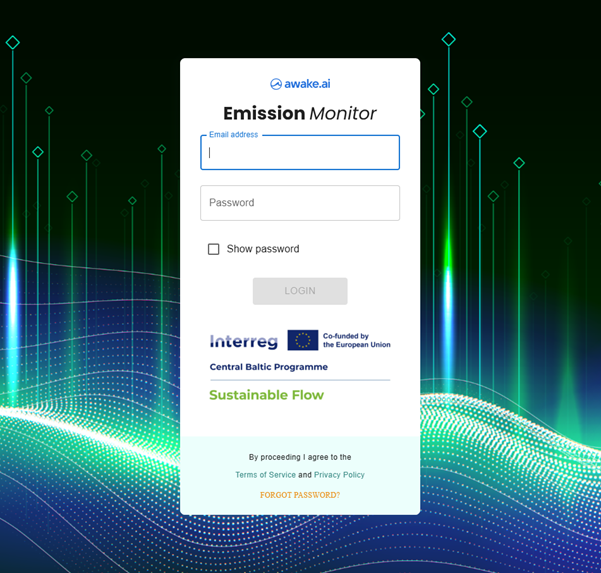Click the Central Baltic Programme text
The height and width of the screenshot is (573, 601).
[269, 367]
